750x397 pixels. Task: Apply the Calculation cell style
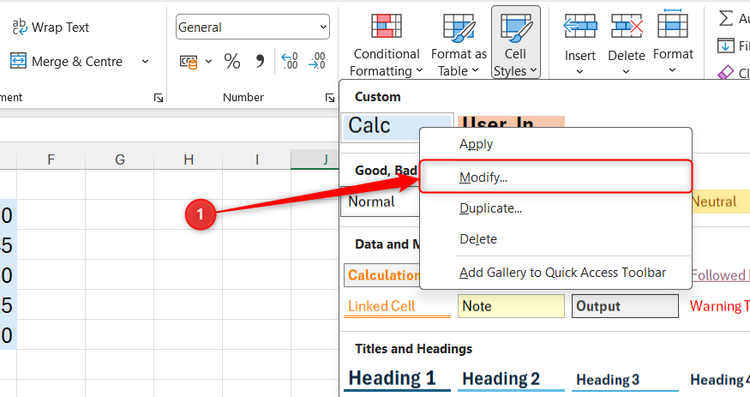(382, 275)
